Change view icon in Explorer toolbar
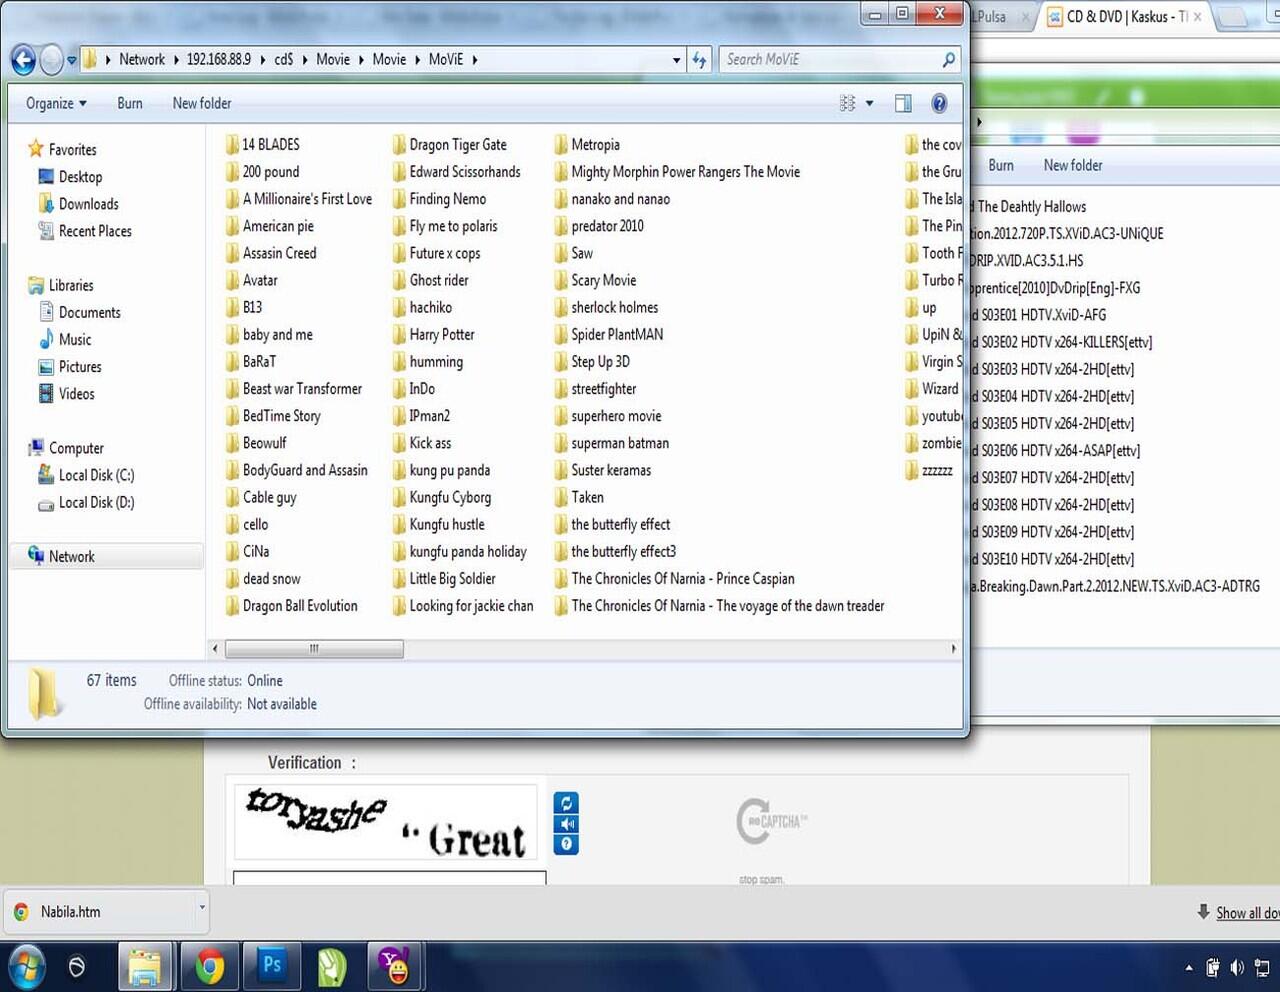 (848, 103)
